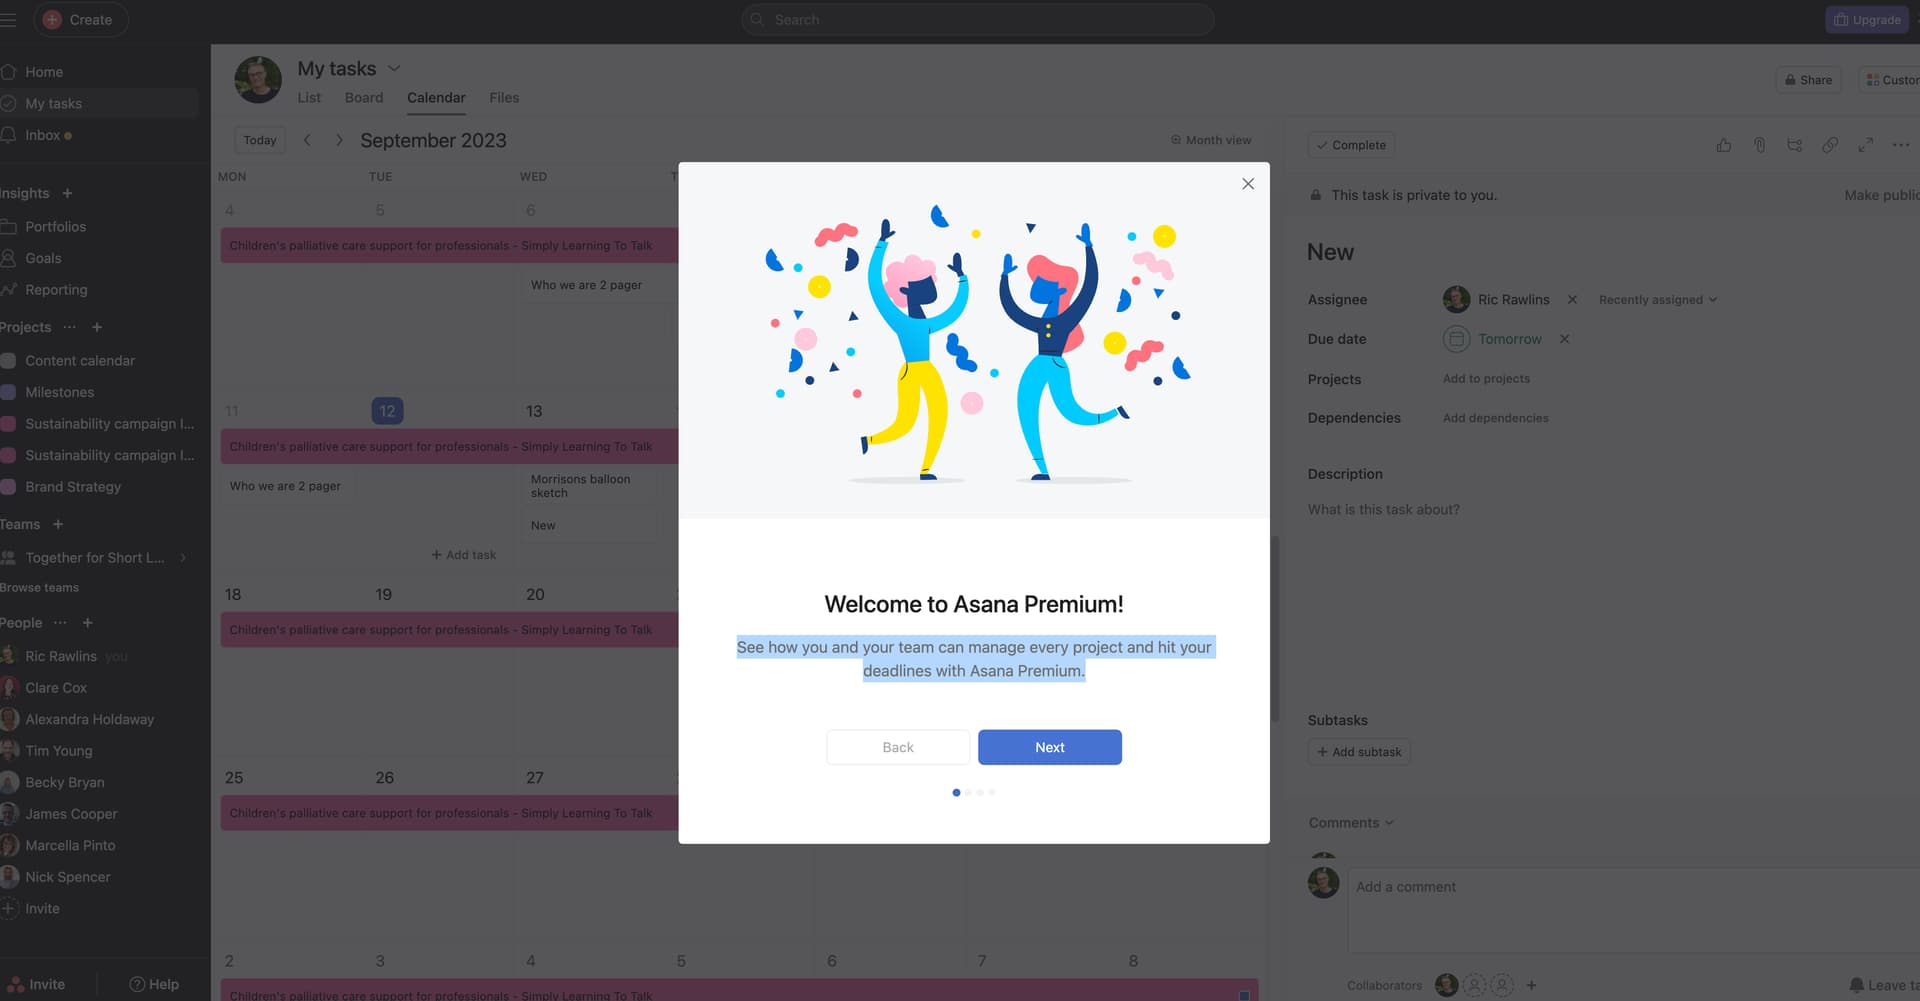The width and height of the screenshot is (1920, 1001).
Task: Open Goals in the sidebar
Action: click(x=43, y=258)
